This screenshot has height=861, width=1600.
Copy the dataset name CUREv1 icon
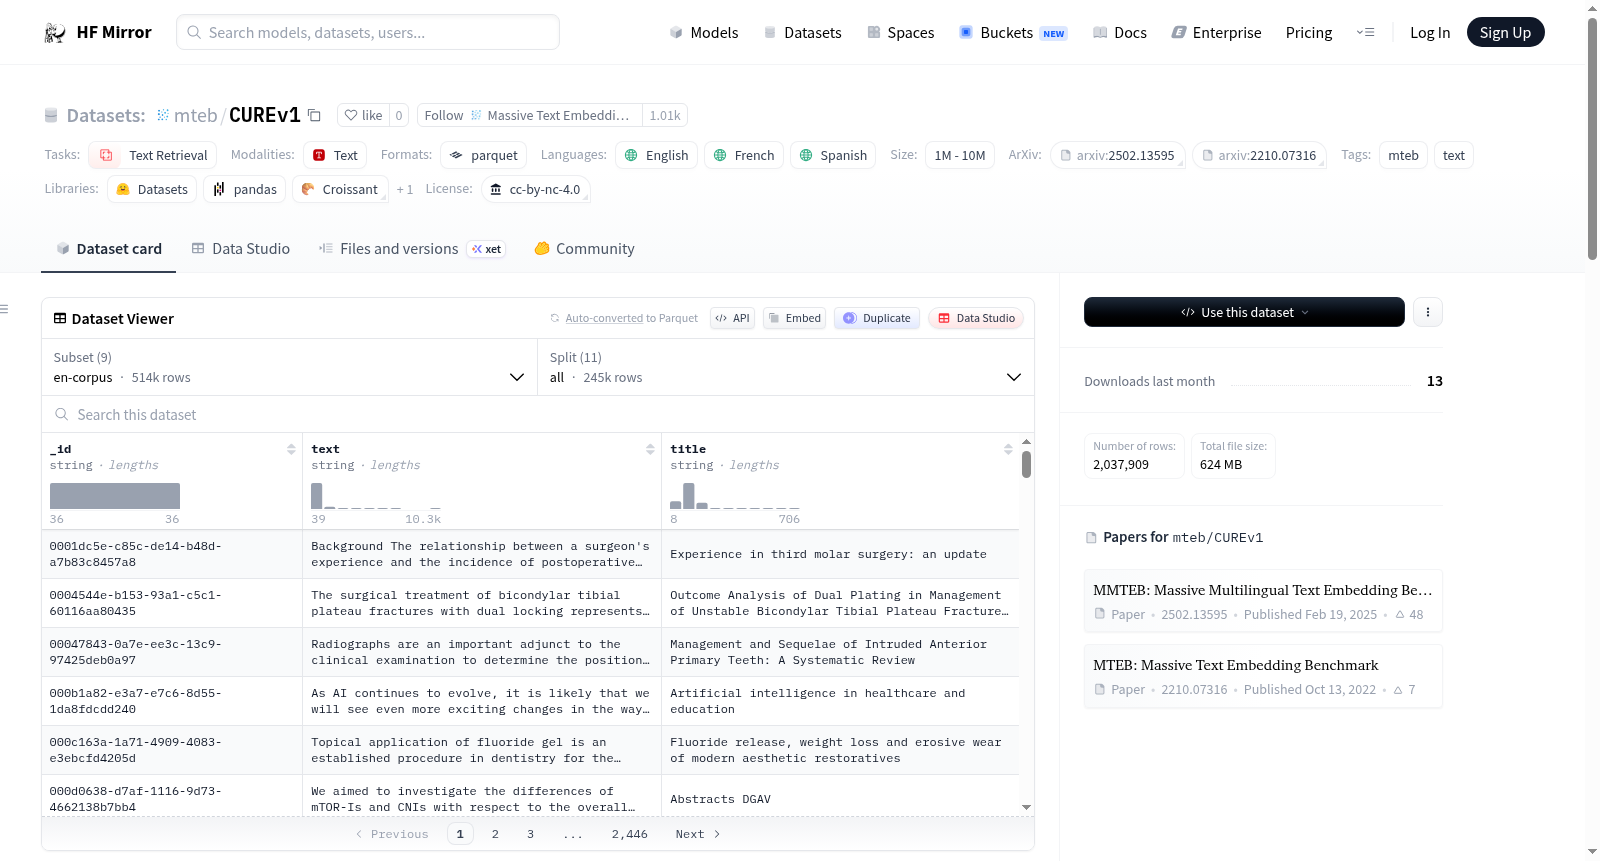click(x=314, y=115)
